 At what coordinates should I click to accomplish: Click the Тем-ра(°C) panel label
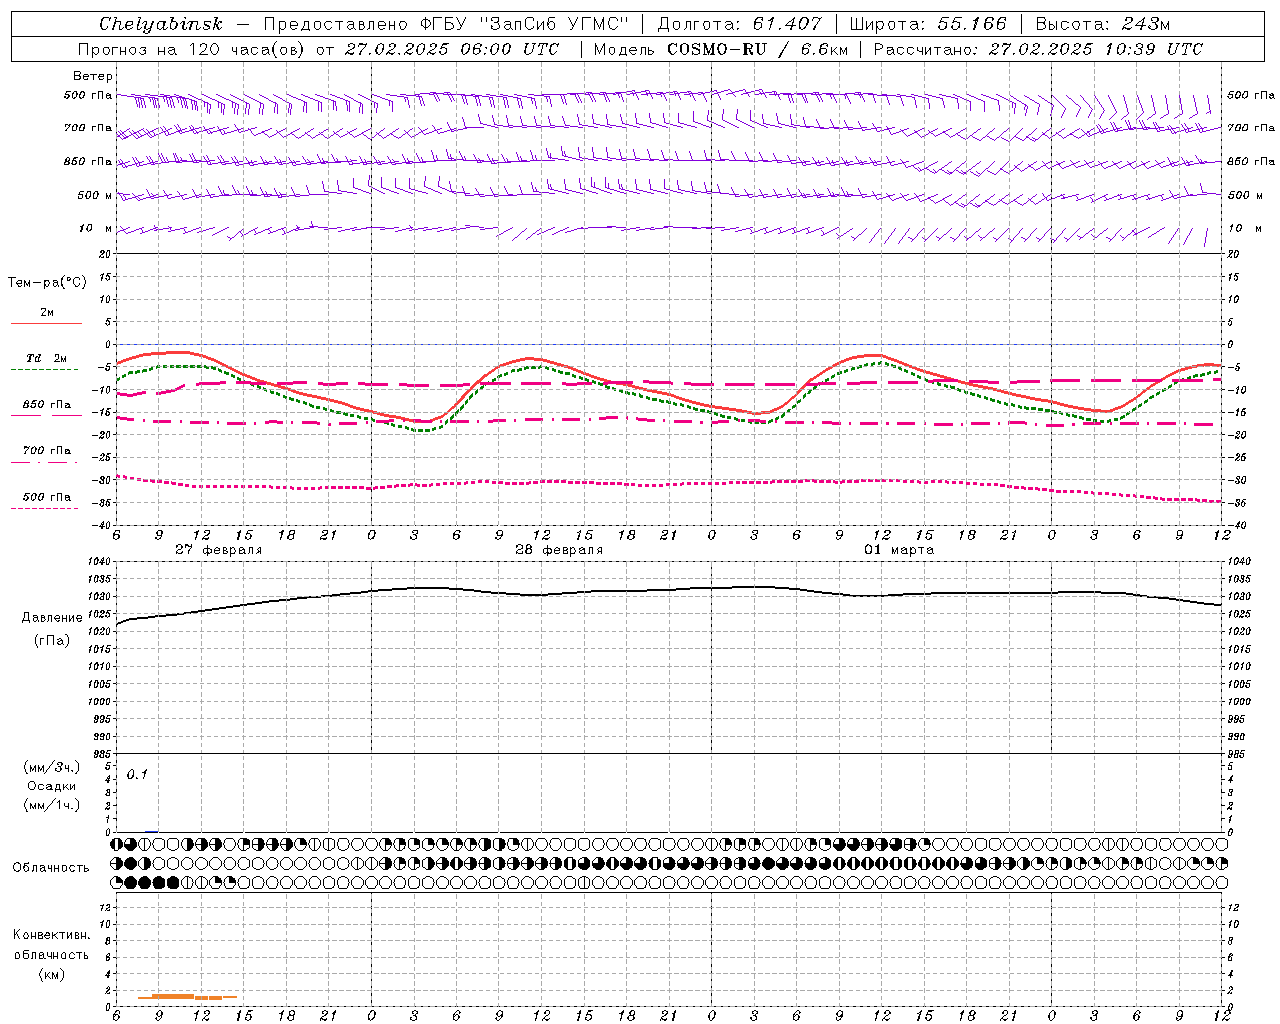pyautogui.click(x=47, y=283)
